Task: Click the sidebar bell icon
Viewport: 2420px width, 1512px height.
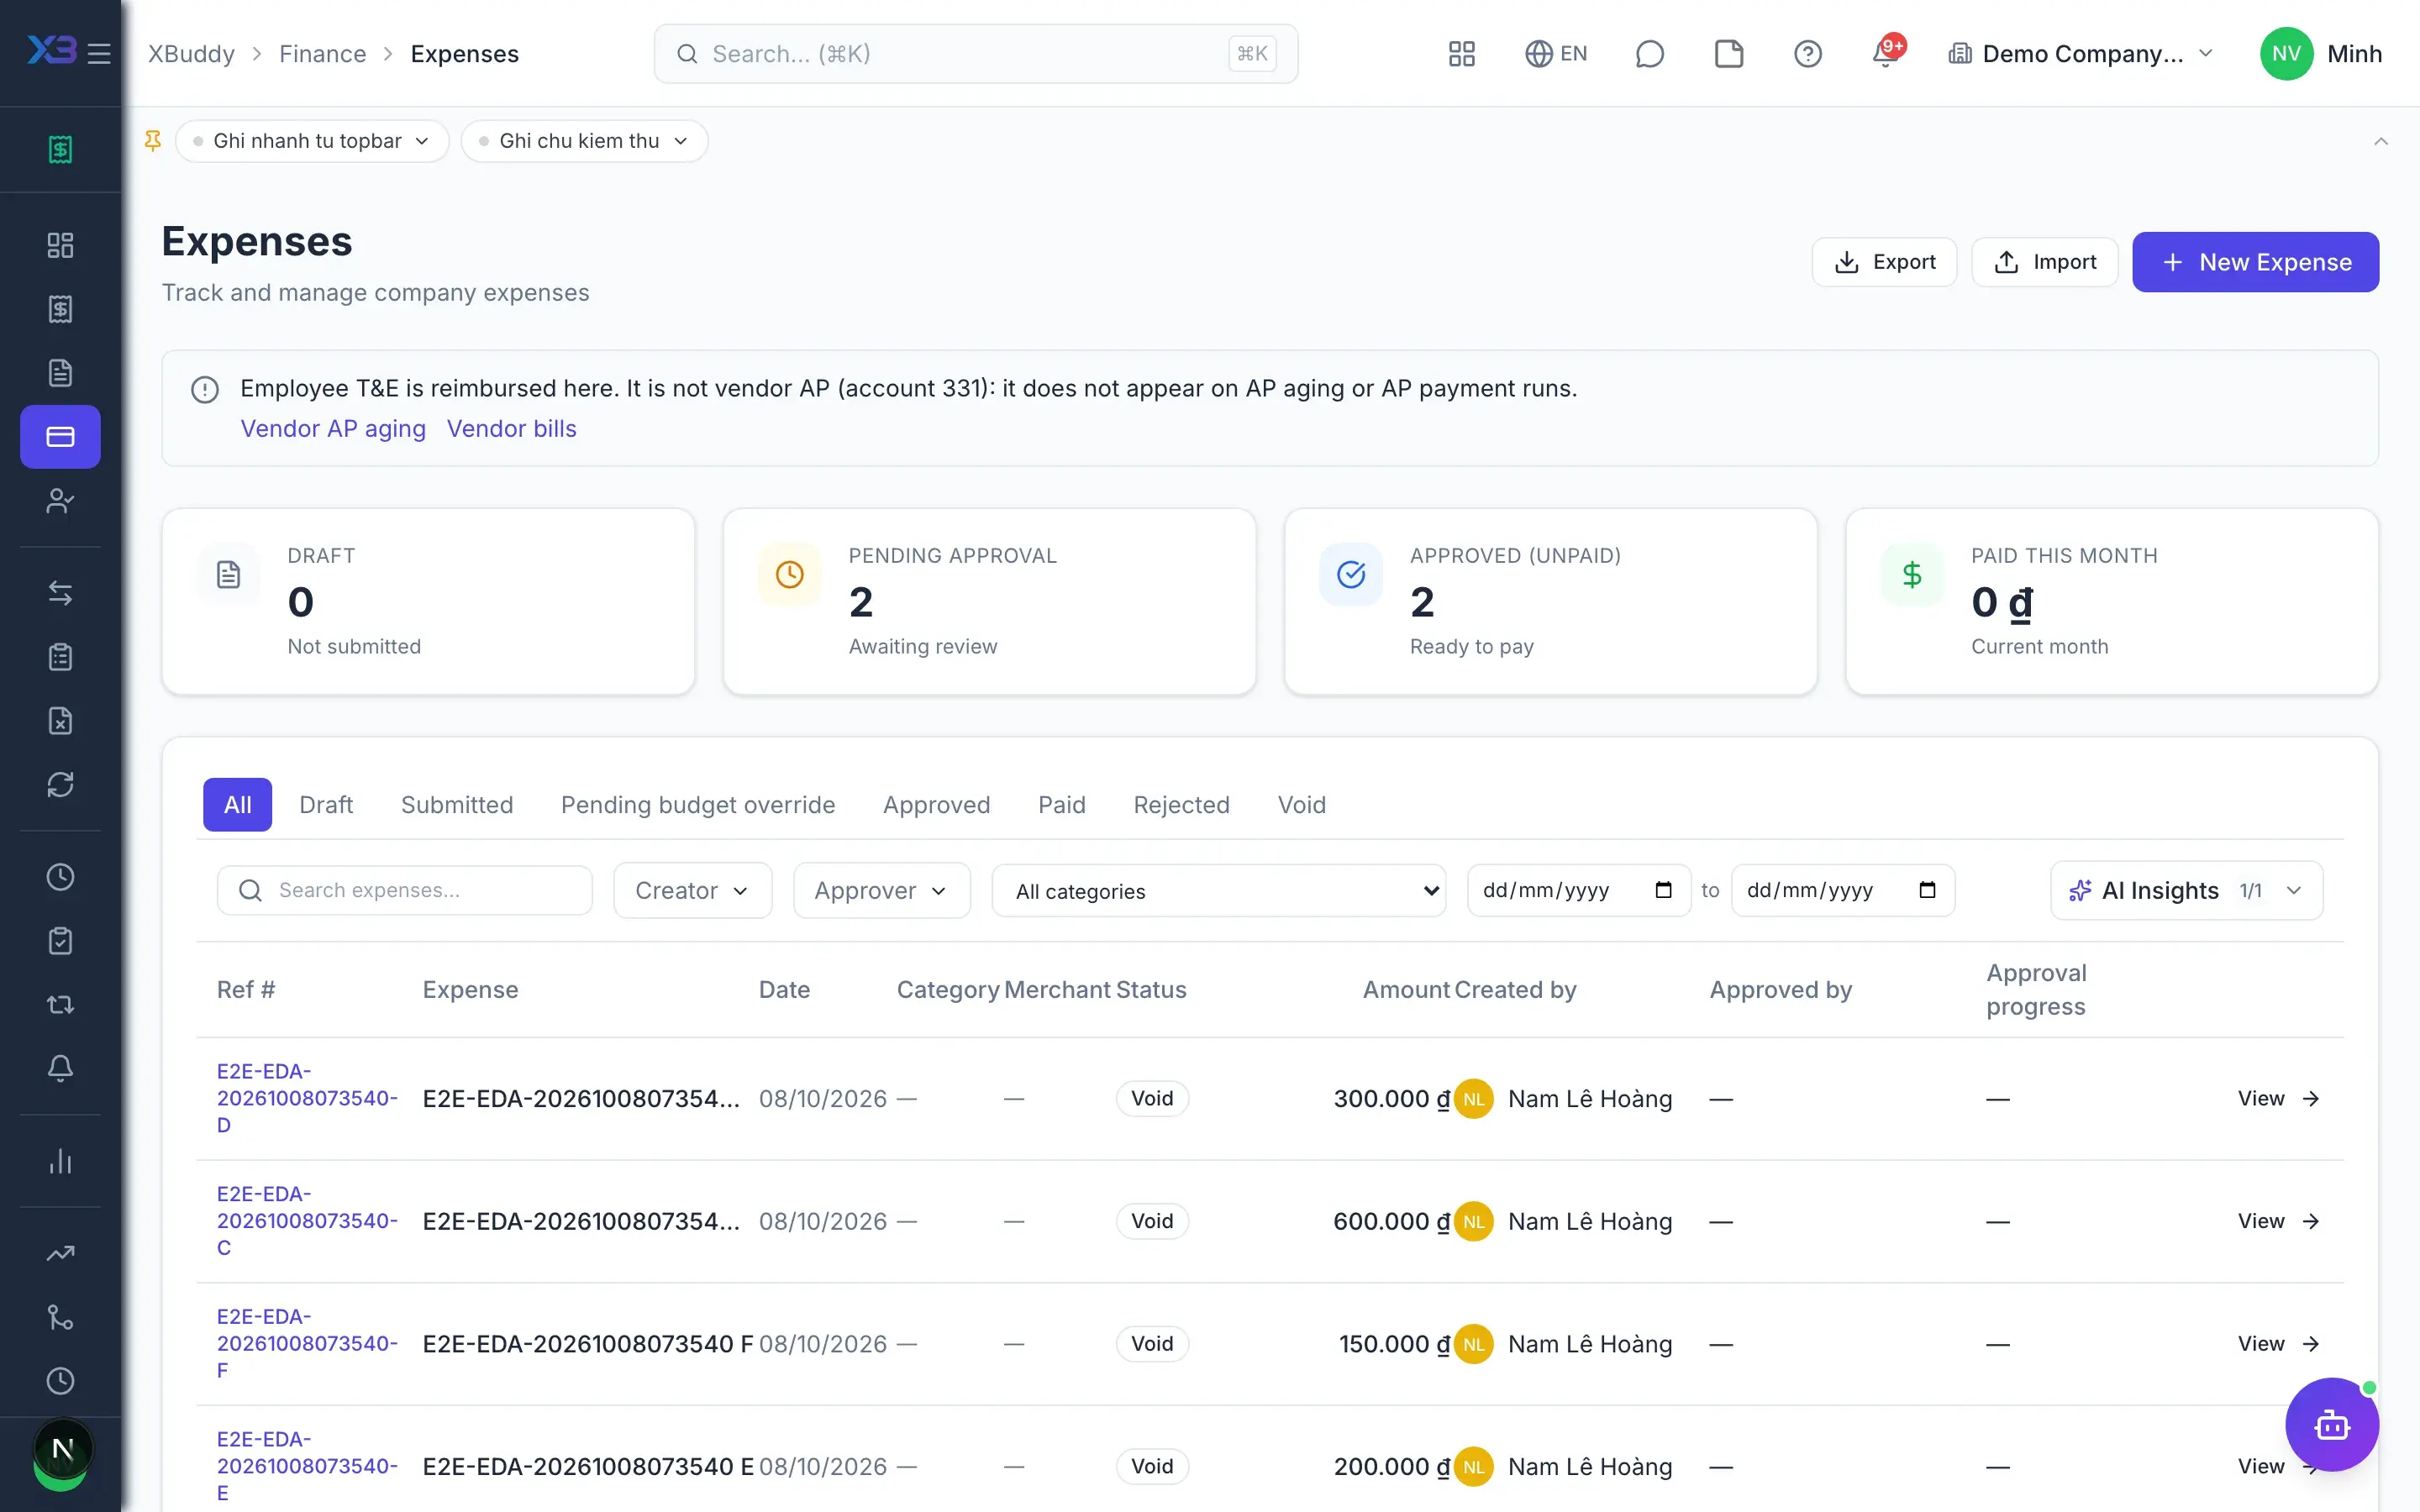Action: click(x=60, y=1069)
